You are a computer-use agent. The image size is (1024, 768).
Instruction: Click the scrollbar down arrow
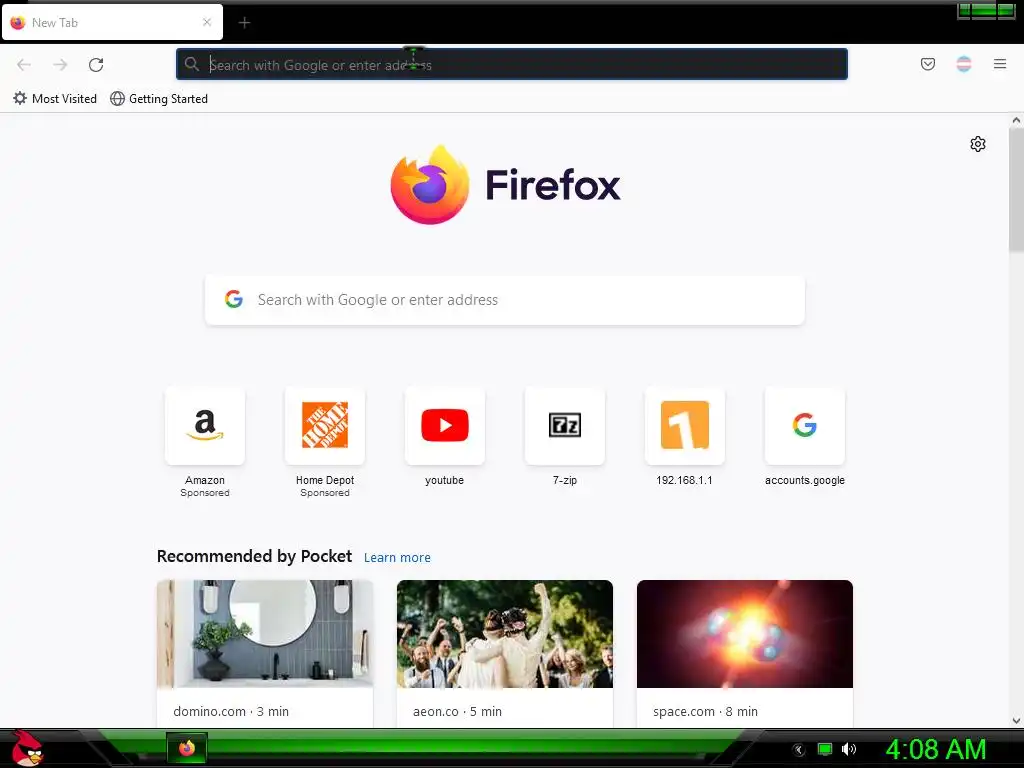pyautogui.click(x=1016, y=721)
